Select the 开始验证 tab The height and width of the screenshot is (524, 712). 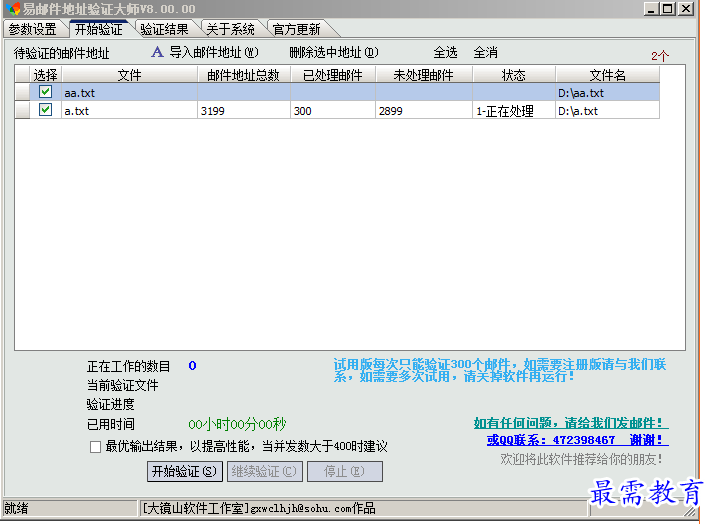pyautogui.click(x=99, y=29)
